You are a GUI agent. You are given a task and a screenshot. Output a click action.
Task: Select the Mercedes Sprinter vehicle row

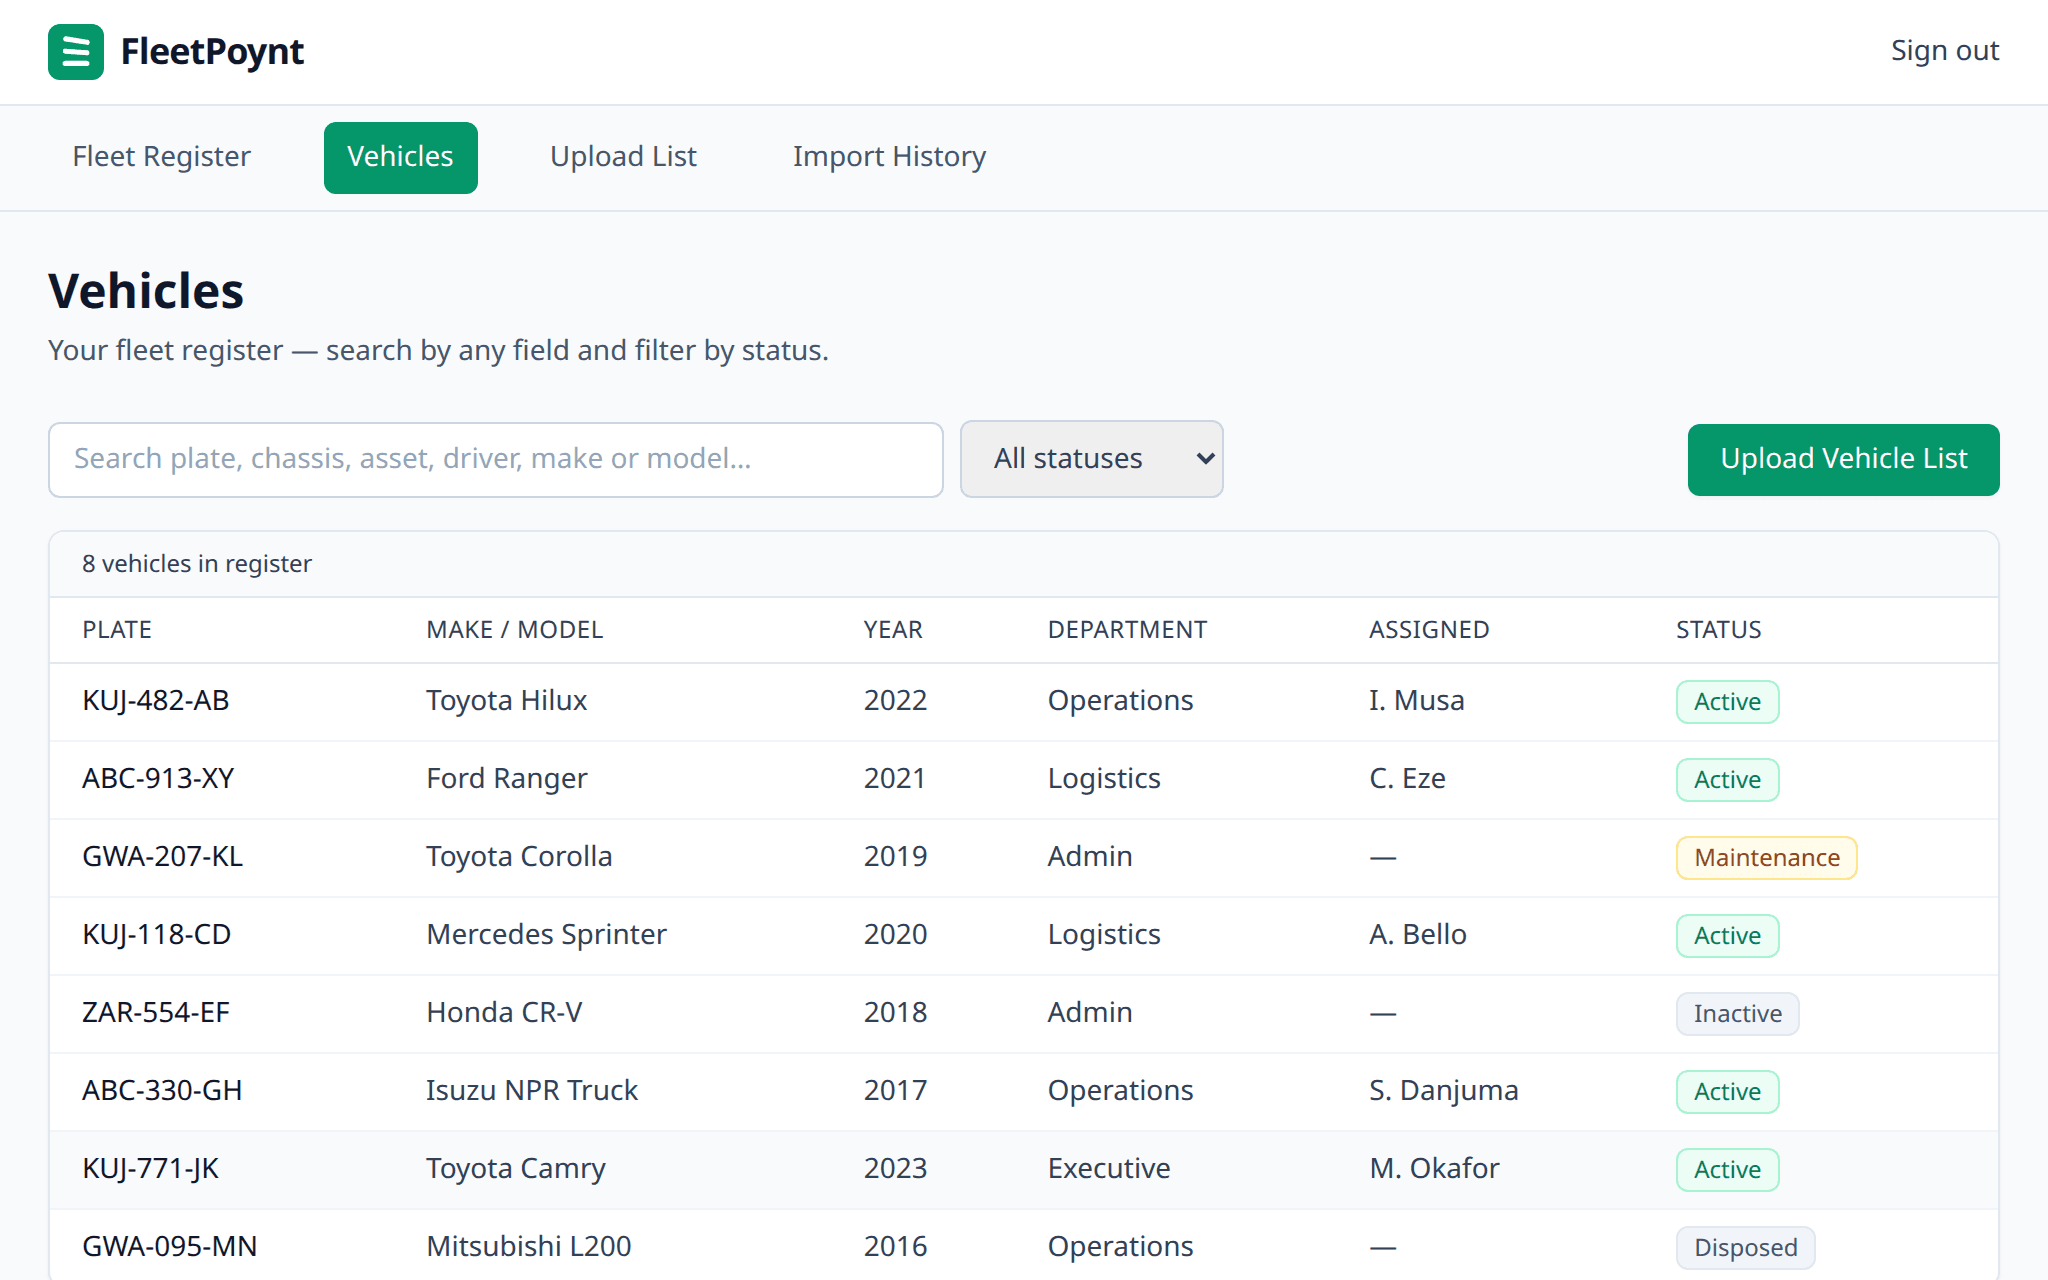coord(1024,935)
